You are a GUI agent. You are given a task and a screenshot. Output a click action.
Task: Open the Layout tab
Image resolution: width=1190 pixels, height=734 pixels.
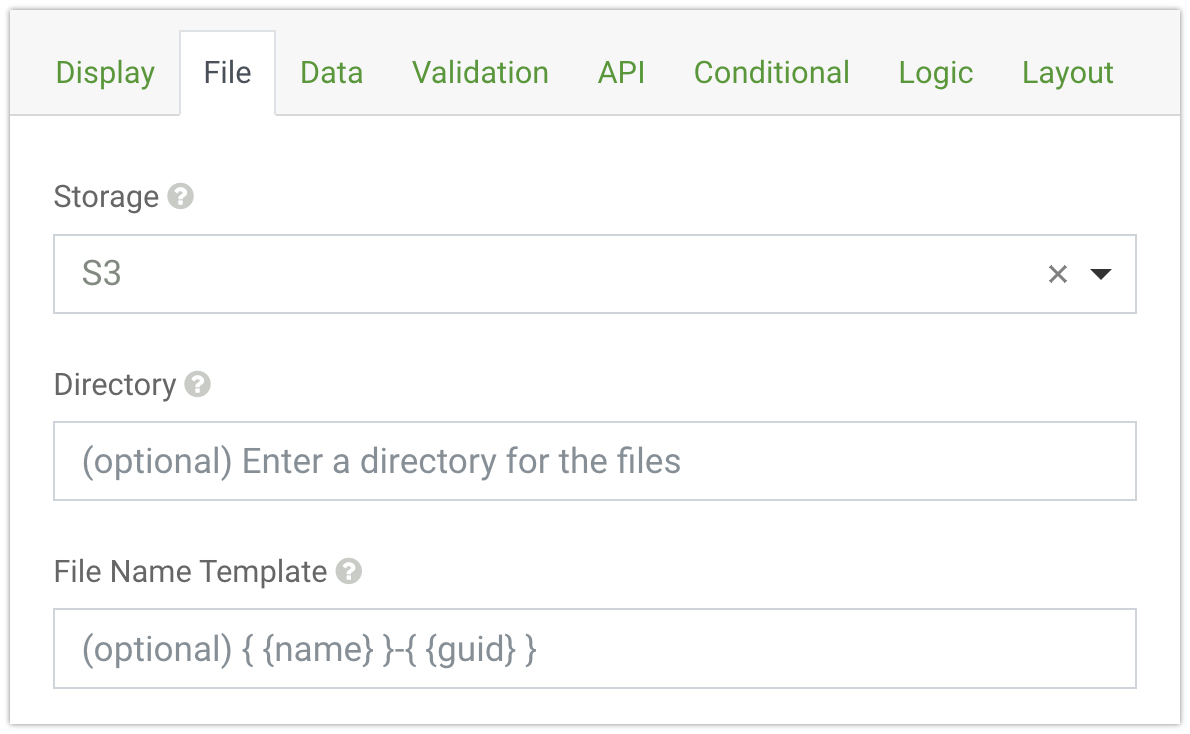[x=1067, y=73]
